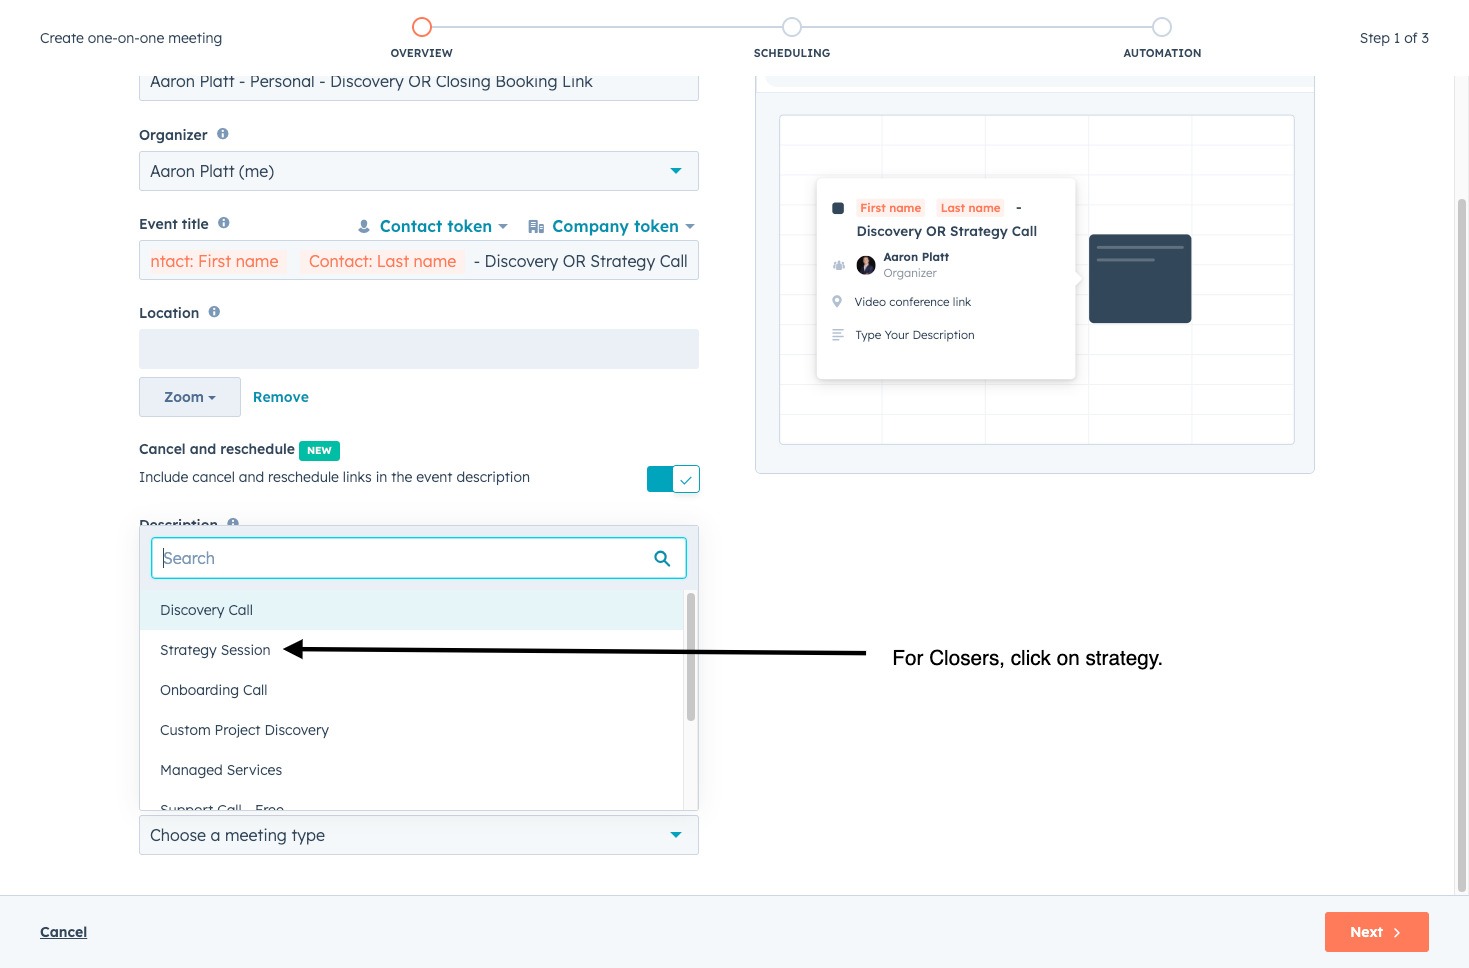Click the dark square event icon in preview
1469x968 pixels.
838,208
